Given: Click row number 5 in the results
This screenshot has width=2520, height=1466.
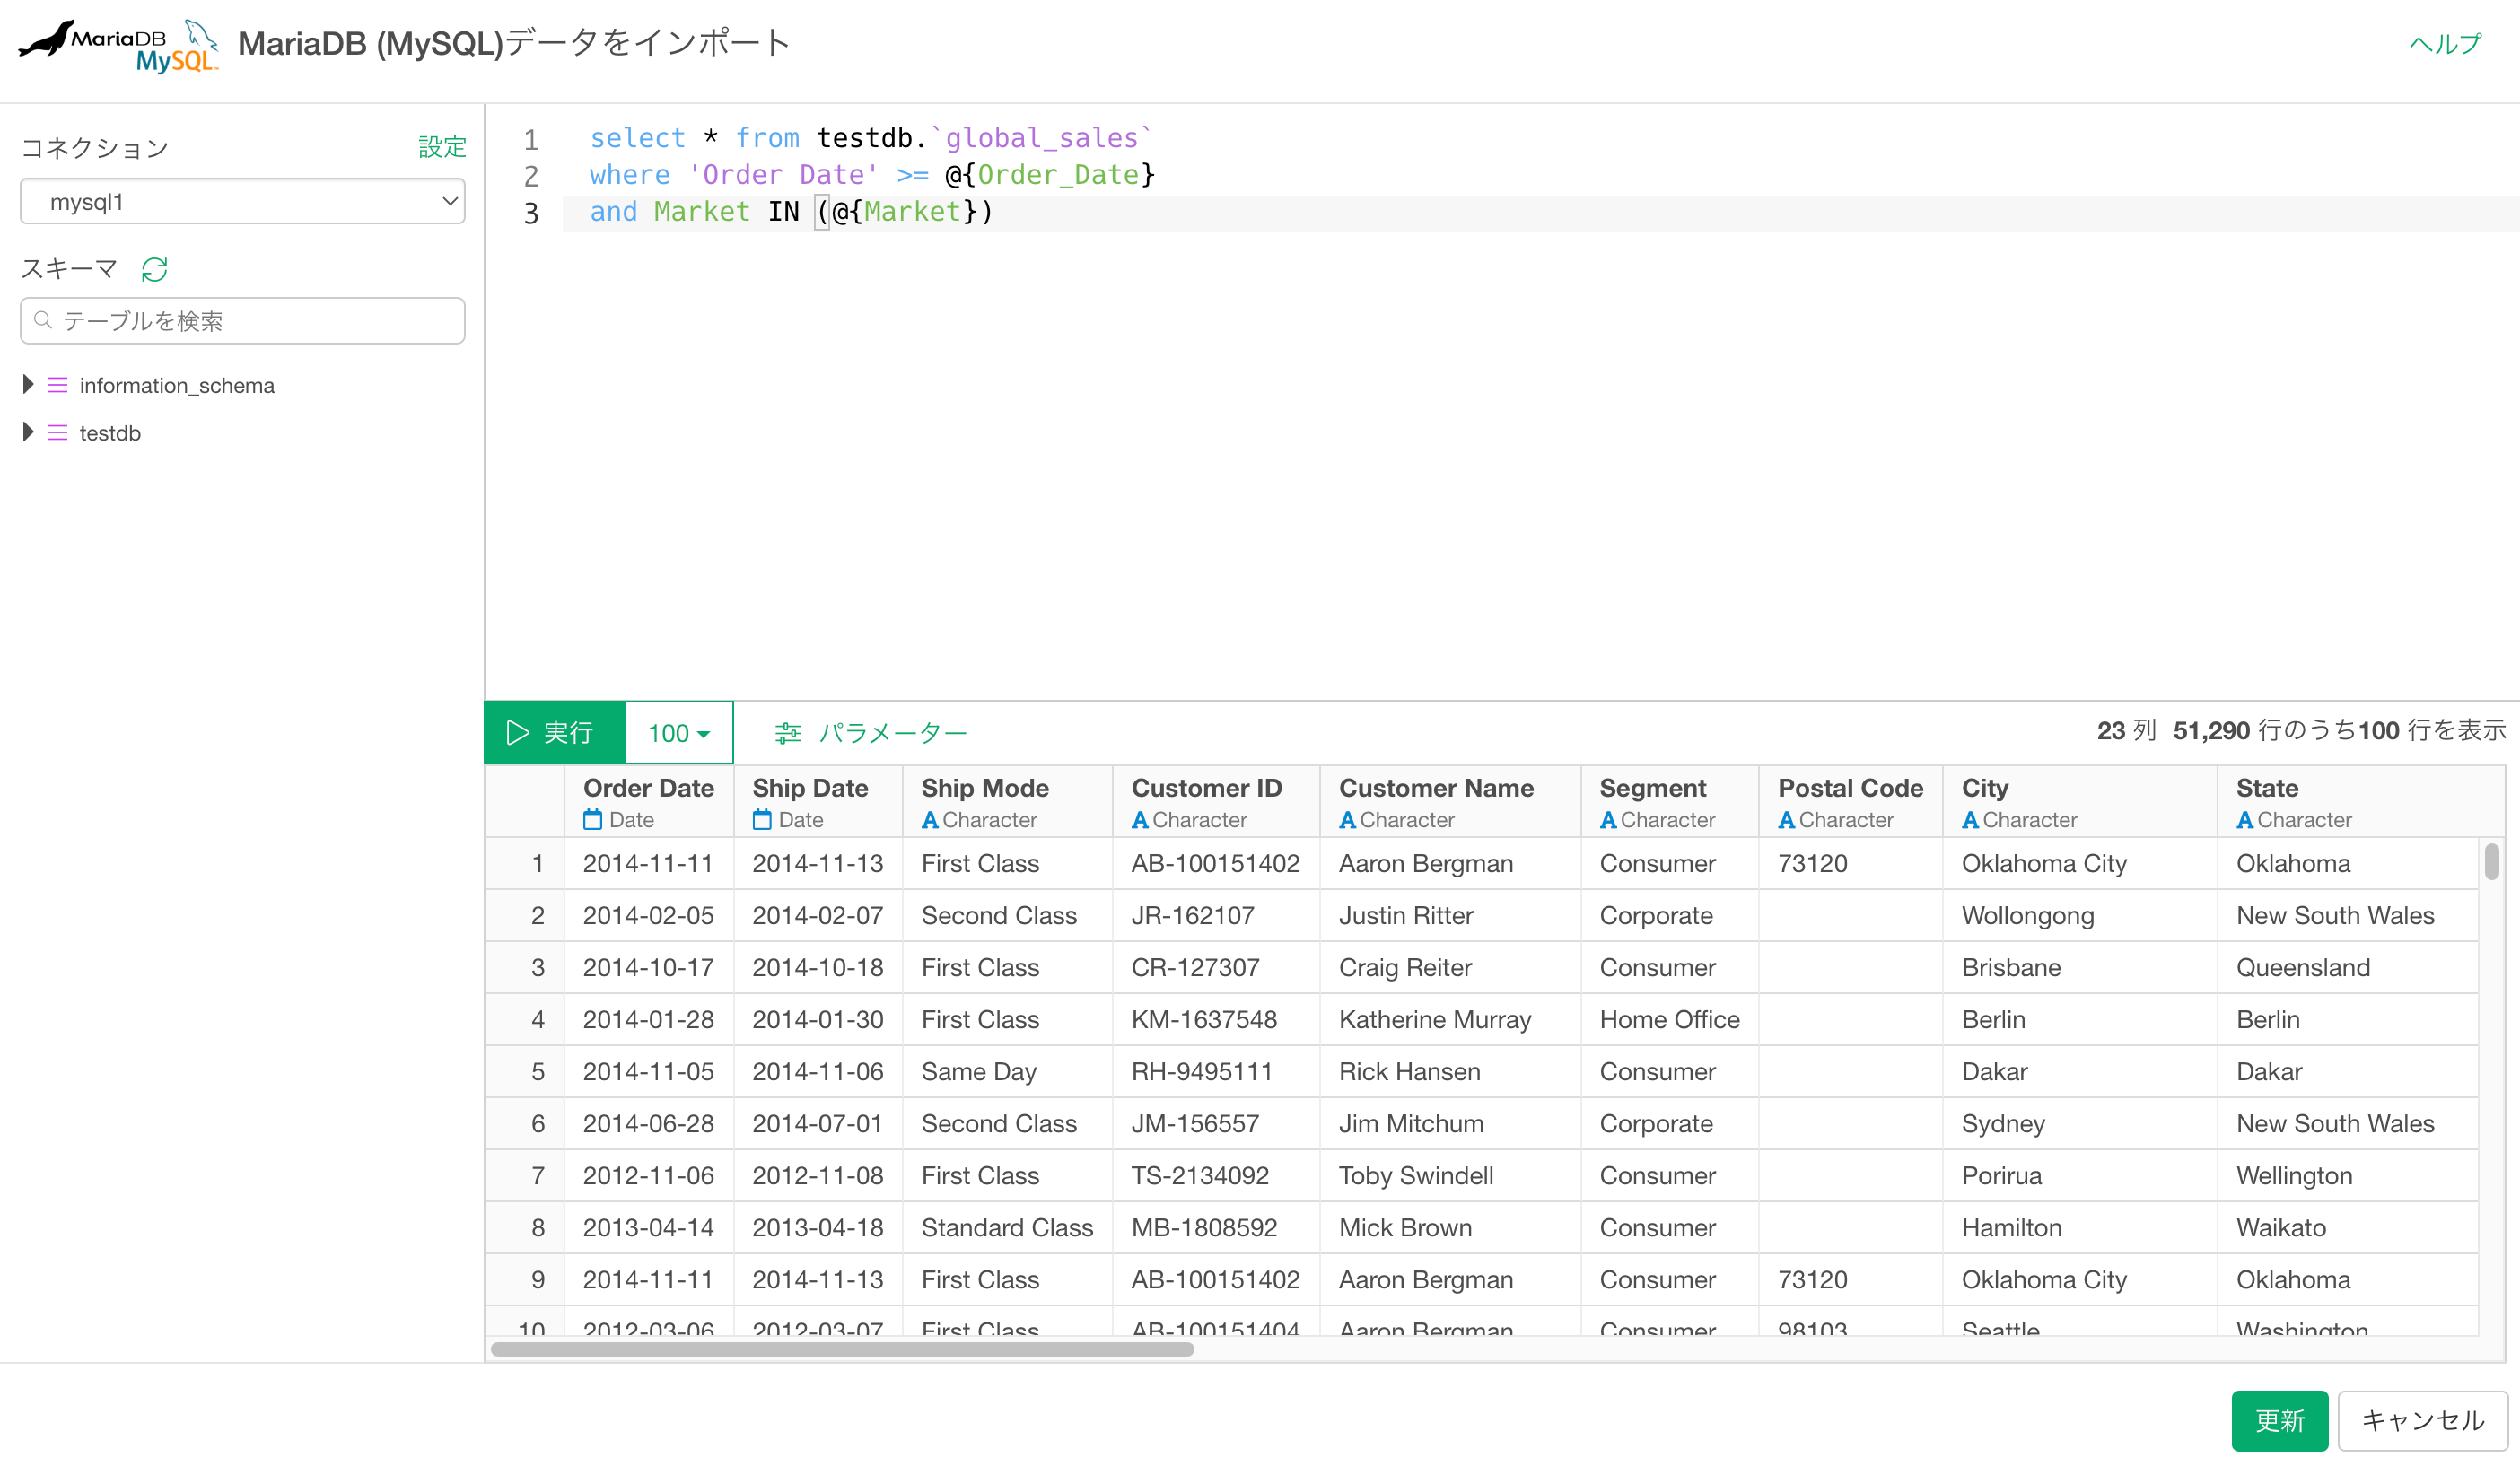Looking at the screenshot, I should tap(537, 1071).
